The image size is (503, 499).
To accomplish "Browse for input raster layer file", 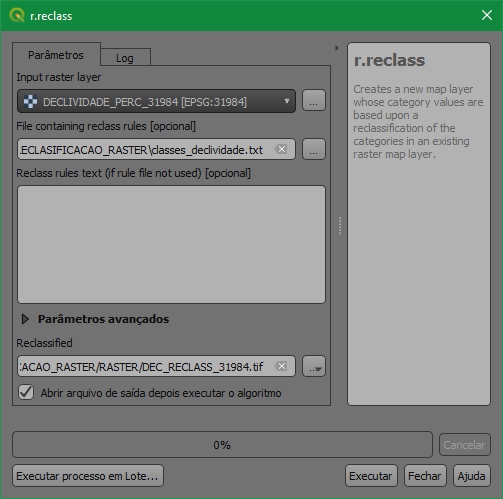I will 314,100.
